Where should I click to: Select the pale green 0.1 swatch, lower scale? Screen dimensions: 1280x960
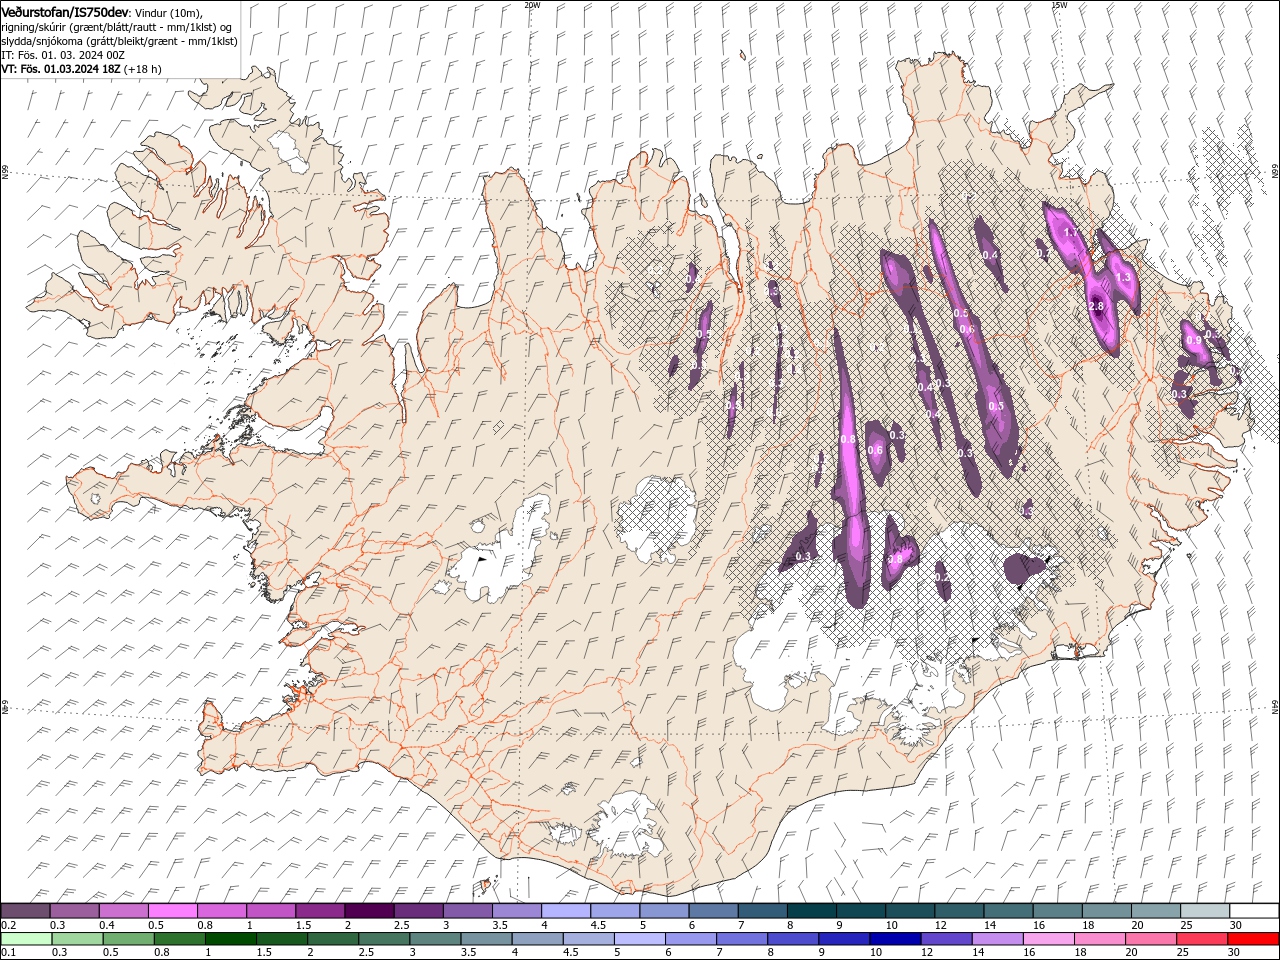[26, 939]
